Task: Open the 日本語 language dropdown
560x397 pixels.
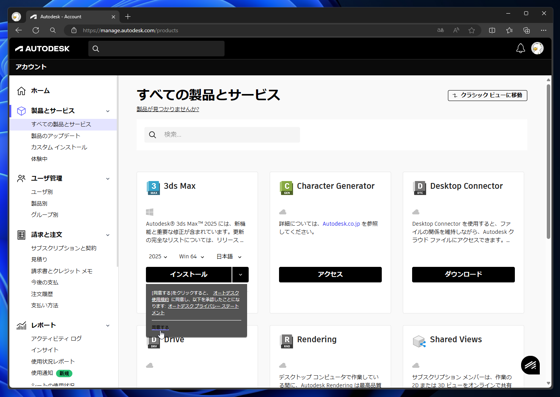Action: (229, 256)
